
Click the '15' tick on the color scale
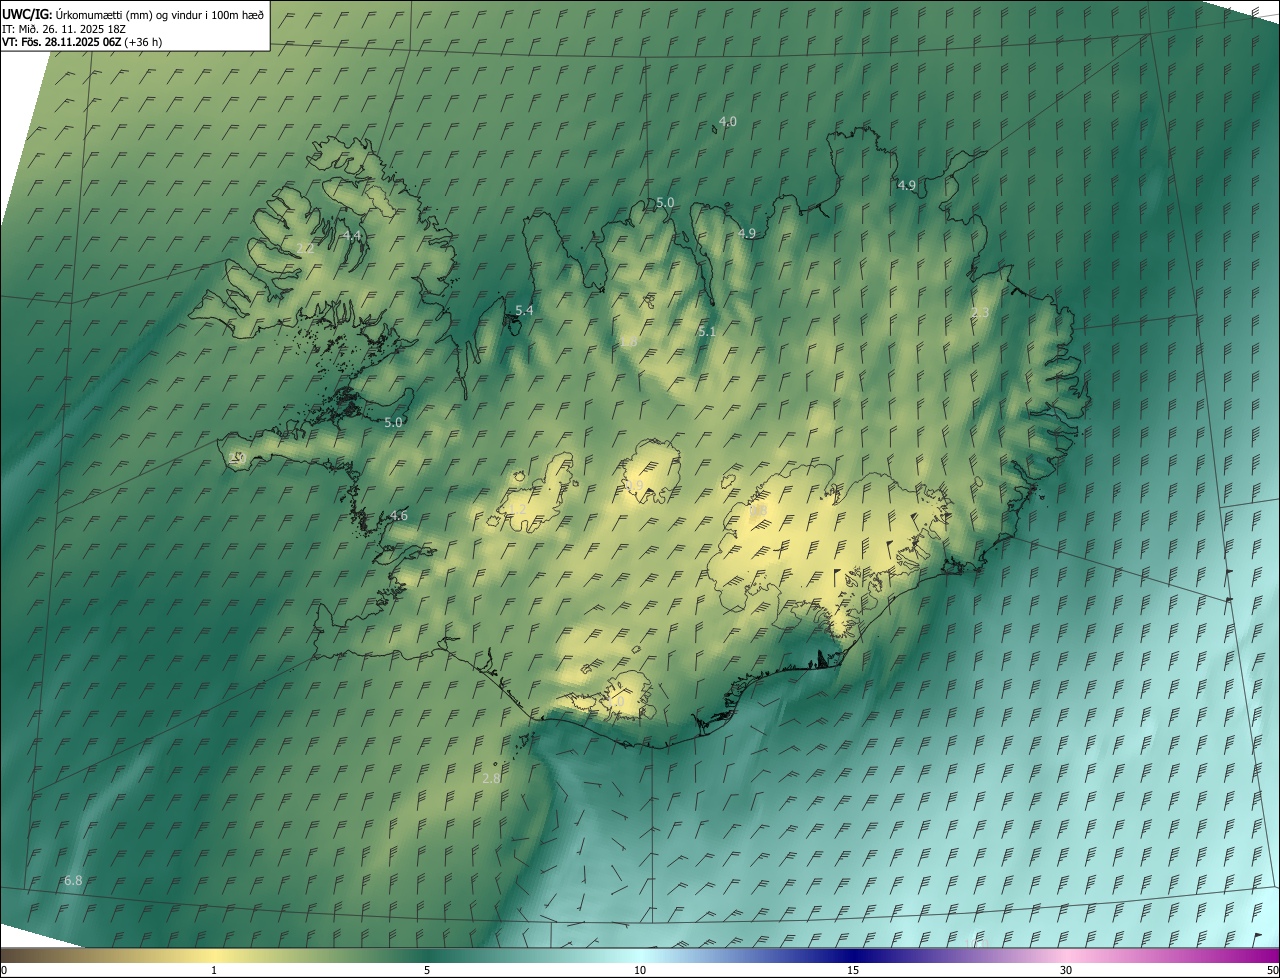[853, 970]
